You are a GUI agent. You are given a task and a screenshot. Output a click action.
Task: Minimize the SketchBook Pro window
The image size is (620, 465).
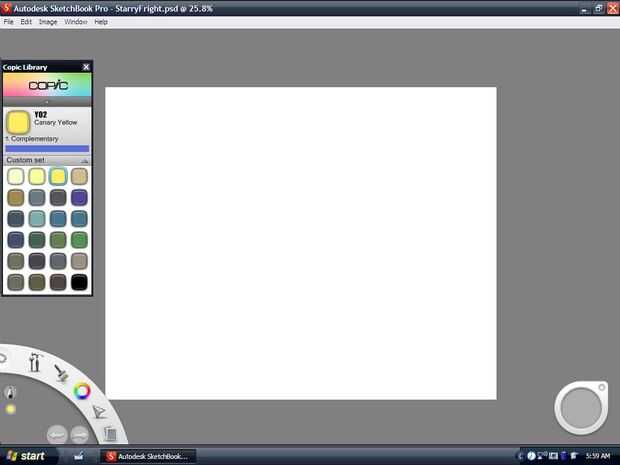(584, 9)
